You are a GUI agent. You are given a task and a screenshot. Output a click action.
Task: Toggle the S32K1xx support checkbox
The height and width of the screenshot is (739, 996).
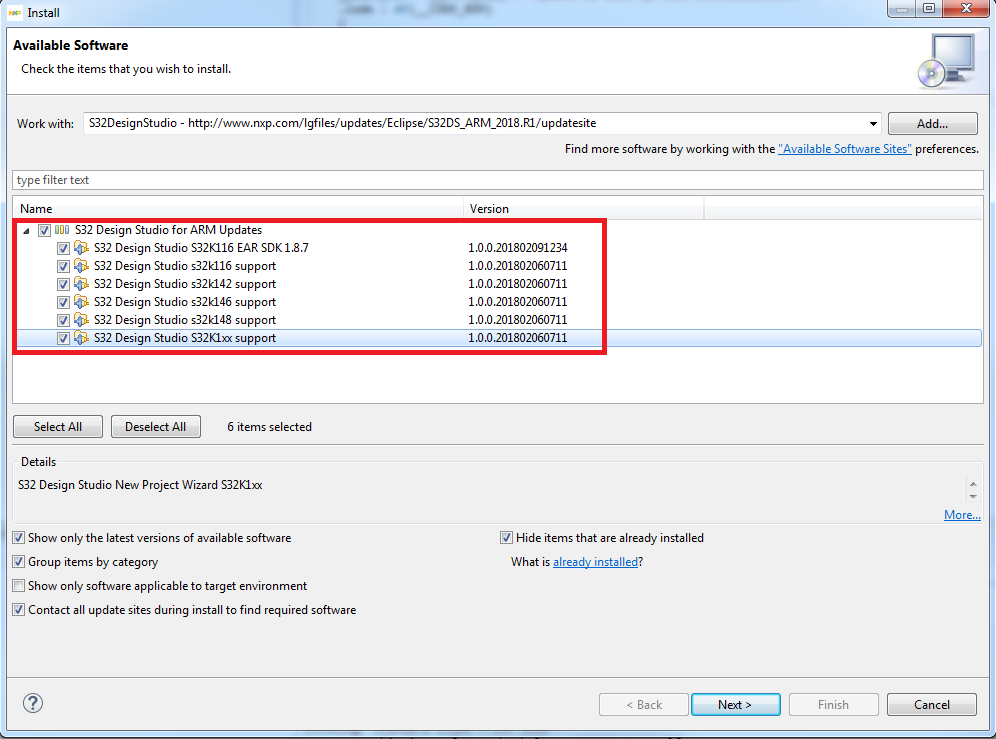pyautogui.click(x=63, y=338)
